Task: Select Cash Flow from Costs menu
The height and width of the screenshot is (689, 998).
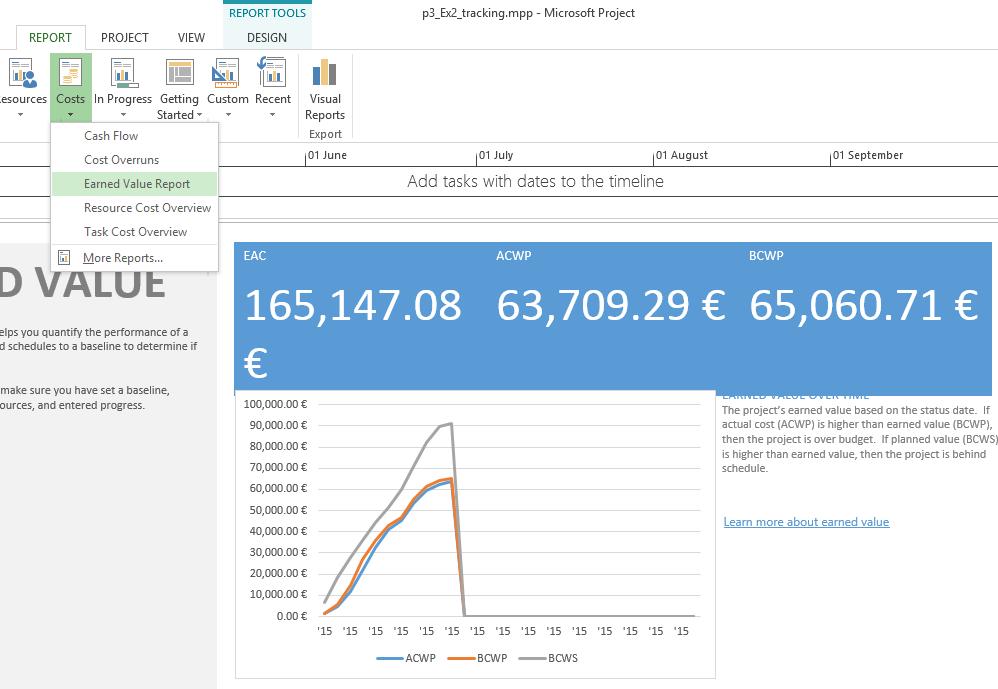Action: (134, 136)
